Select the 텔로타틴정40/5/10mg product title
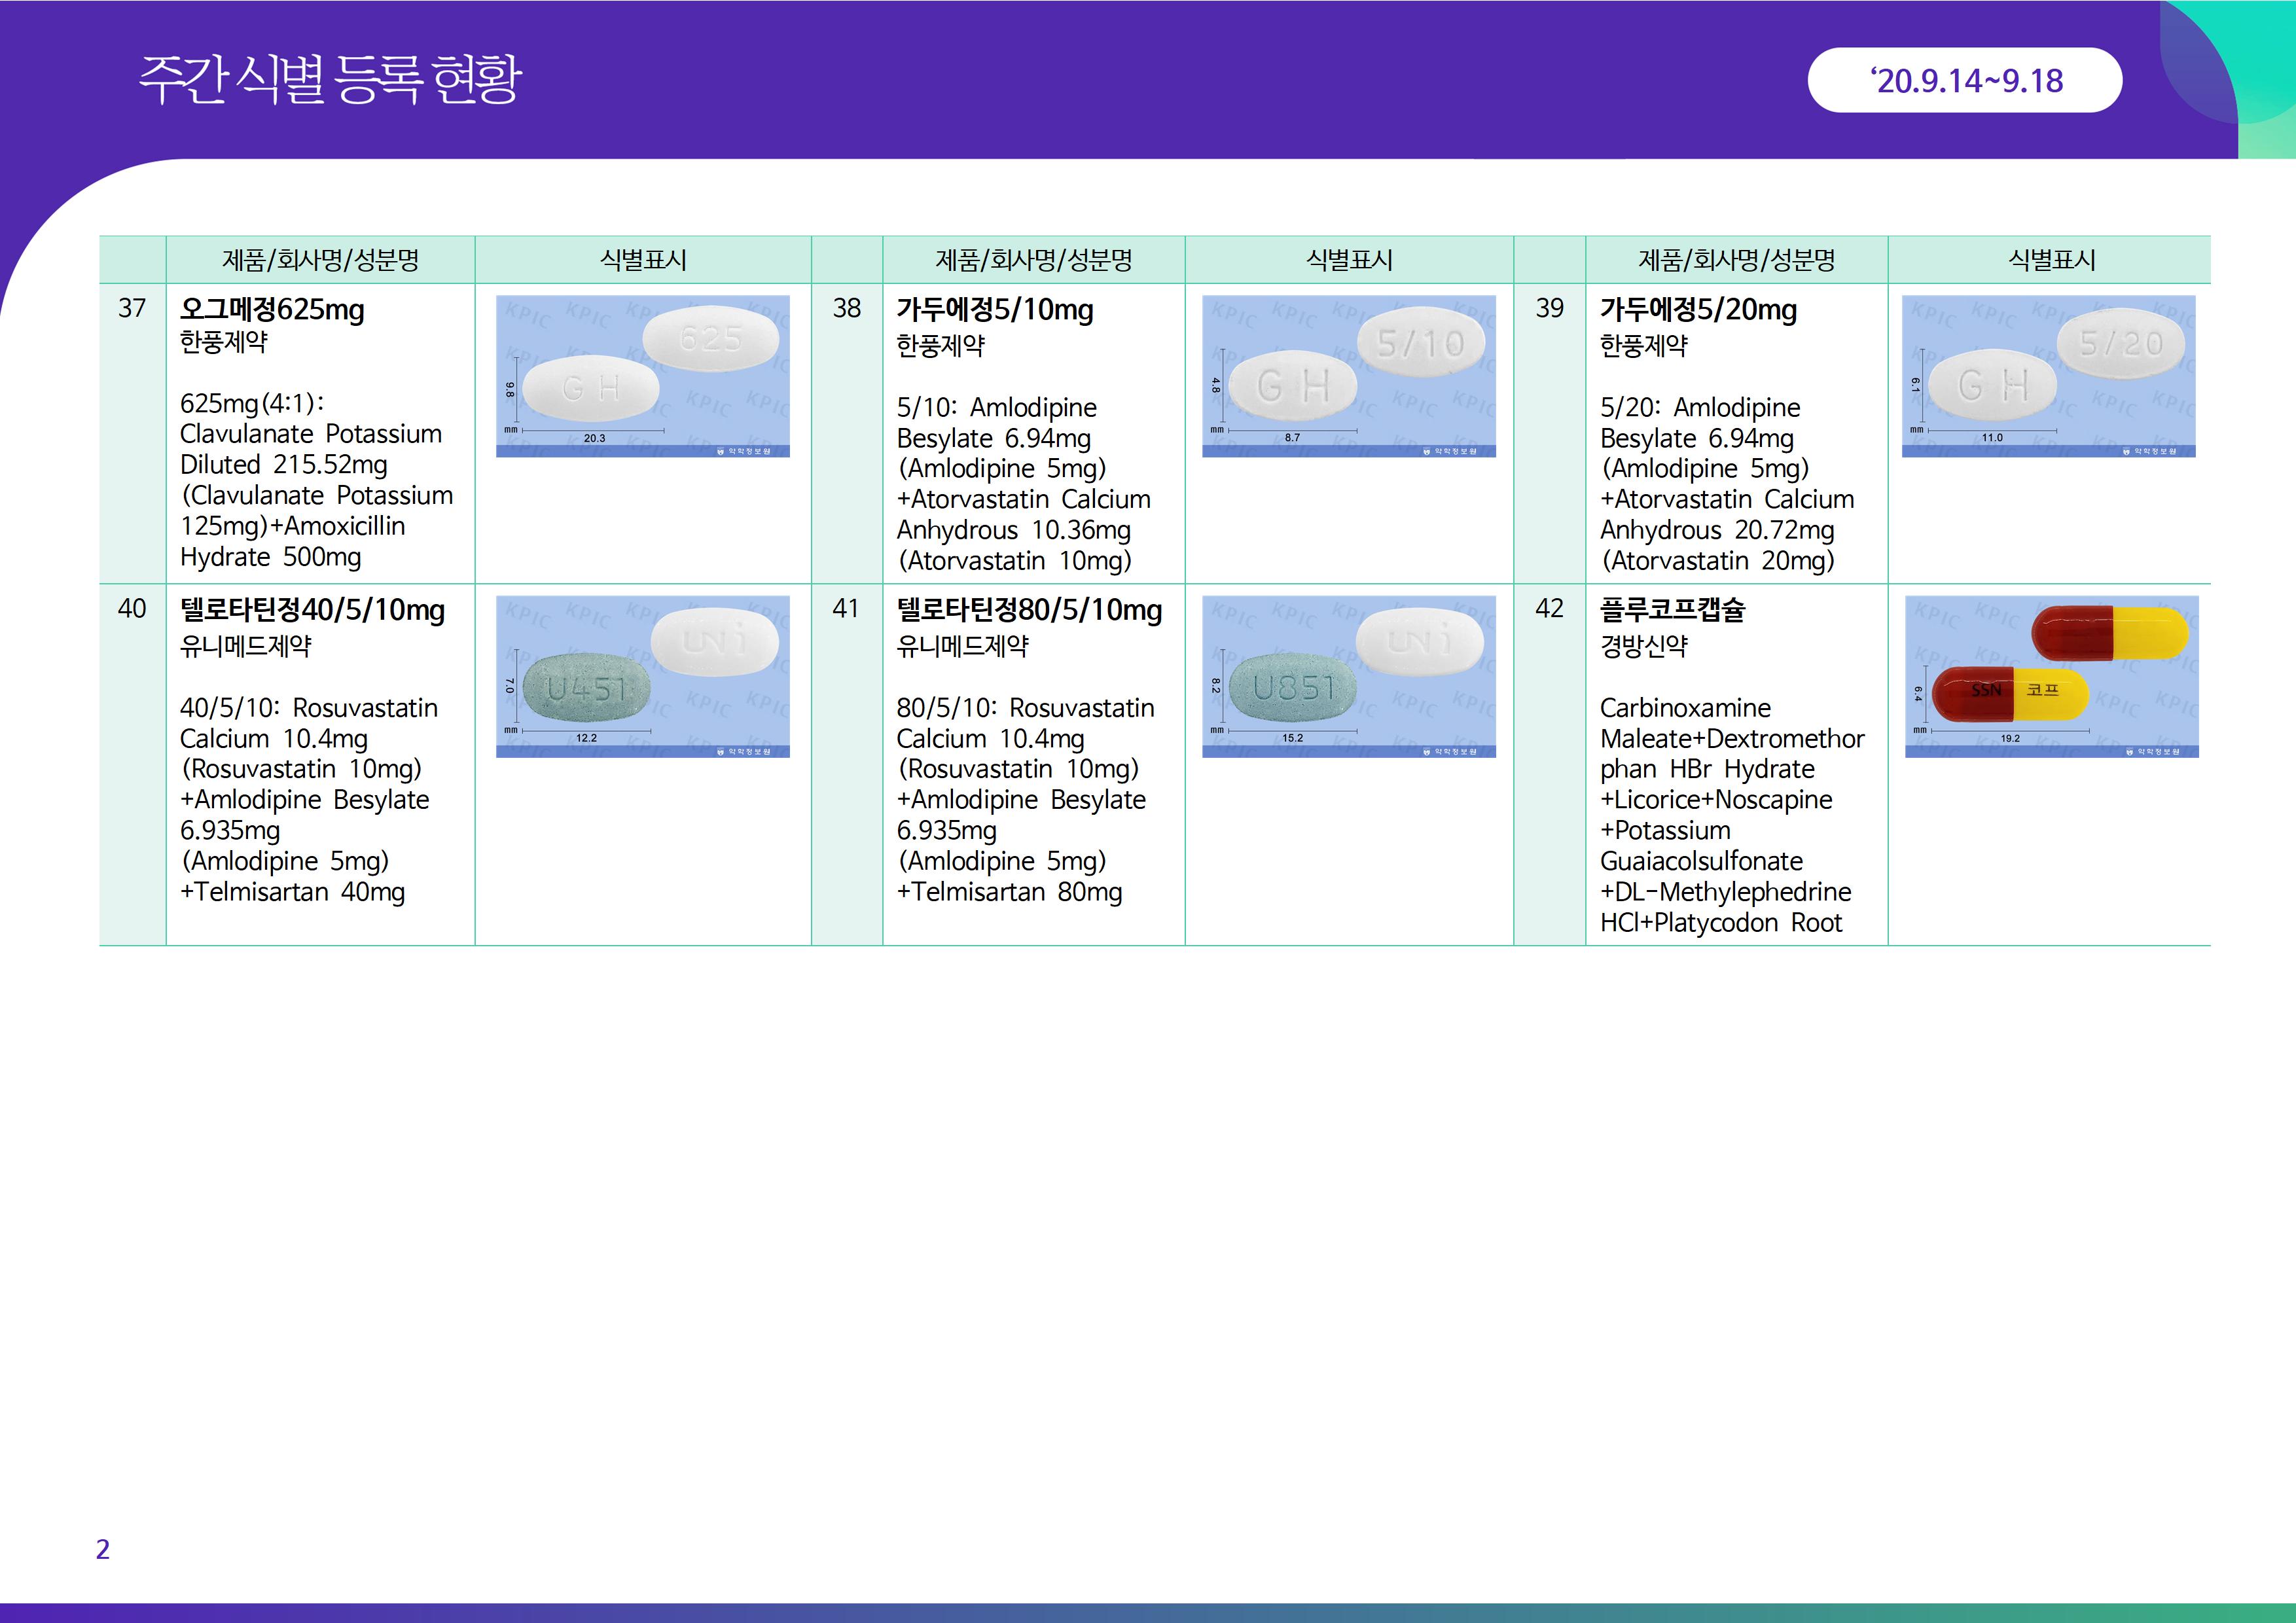The image size is (2296, 1623). pos(312,610)
